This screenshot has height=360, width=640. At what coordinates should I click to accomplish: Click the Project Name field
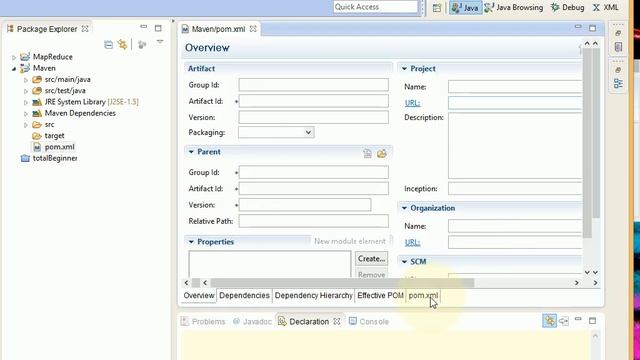point(515,87)
